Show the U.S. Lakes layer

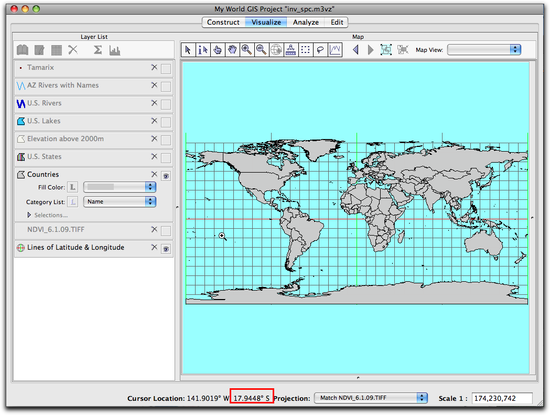coord(166,122)
